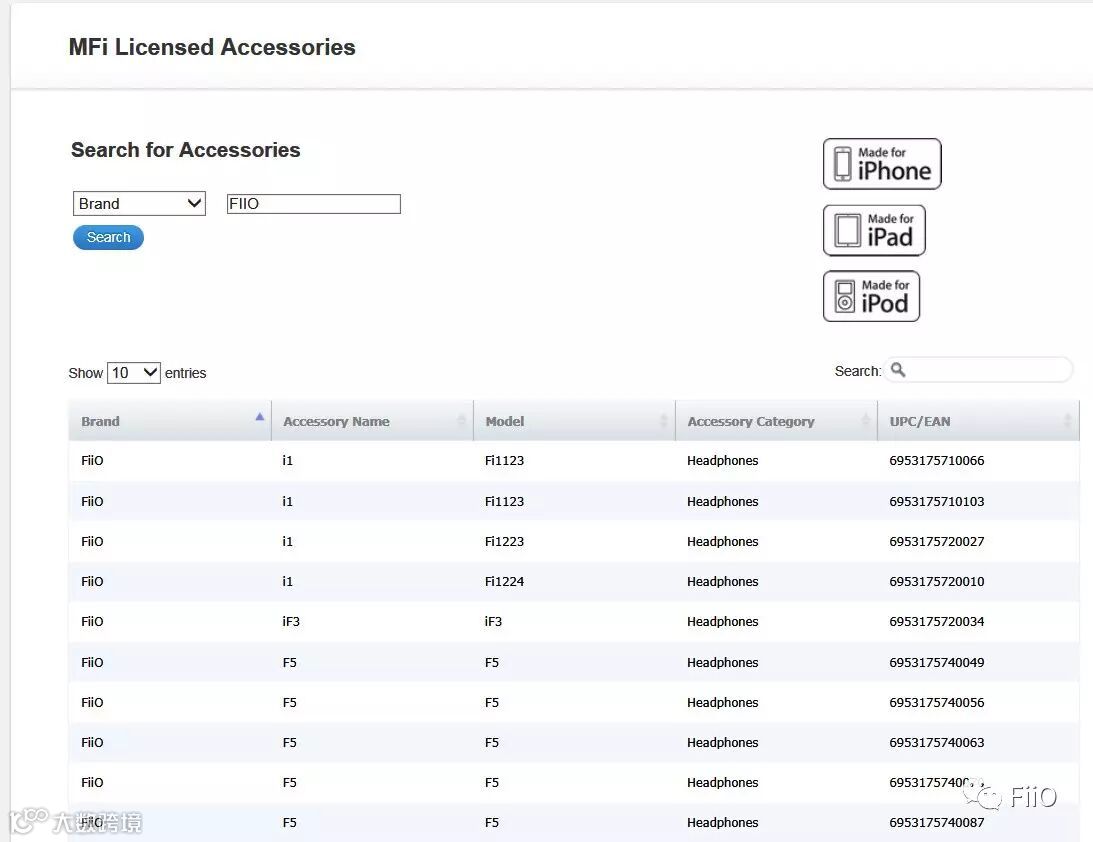Click accessory name iF3 cell
Image resolution: width=1093 pixels, height=842 pixels.
click(x=291, y=622)
